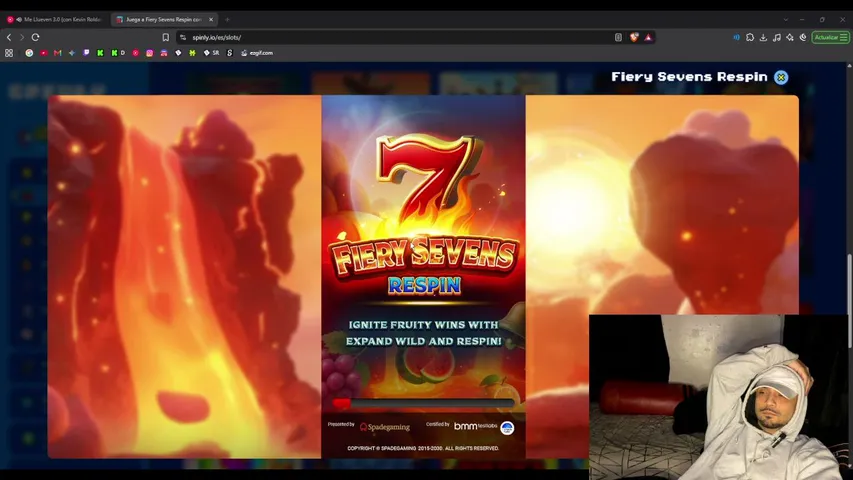This screenshot has height=480, width=853.
Task: Click the round certification seal badge
Action: pos(507,428)
